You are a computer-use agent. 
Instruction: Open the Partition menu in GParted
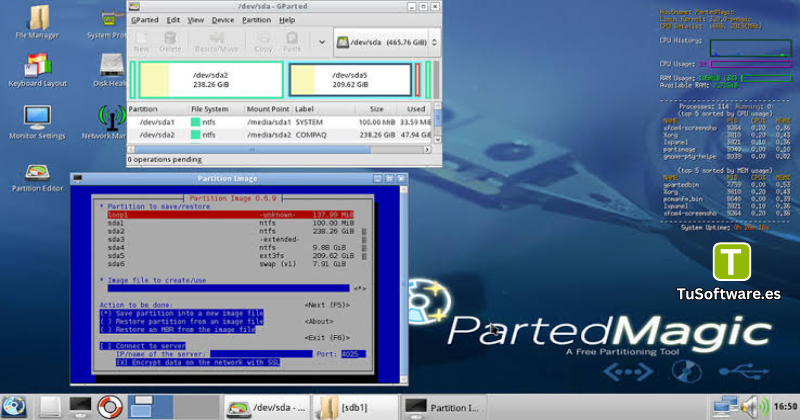pos(256,20)
